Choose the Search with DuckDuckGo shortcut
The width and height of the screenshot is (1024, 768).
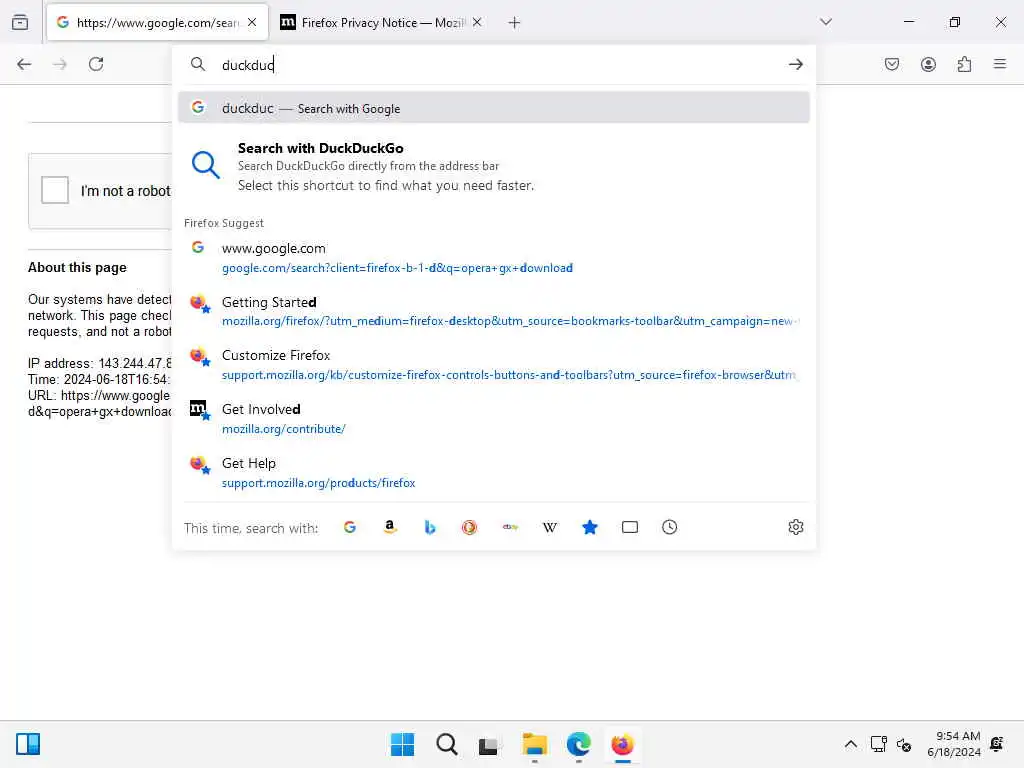click(x=494, y=166)
